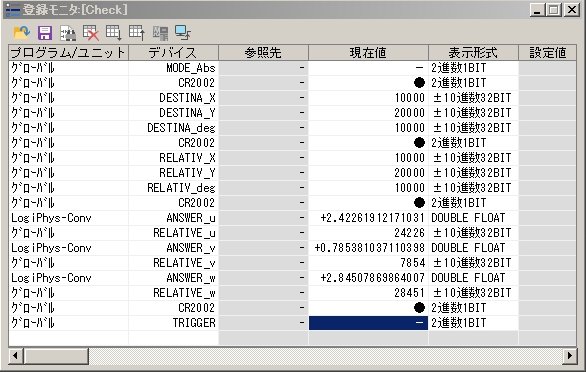The image size is (586, 372).
Task: Click the horizontal scrollbar right arrow
Action: pyautogui.click(x=570, y=356)
